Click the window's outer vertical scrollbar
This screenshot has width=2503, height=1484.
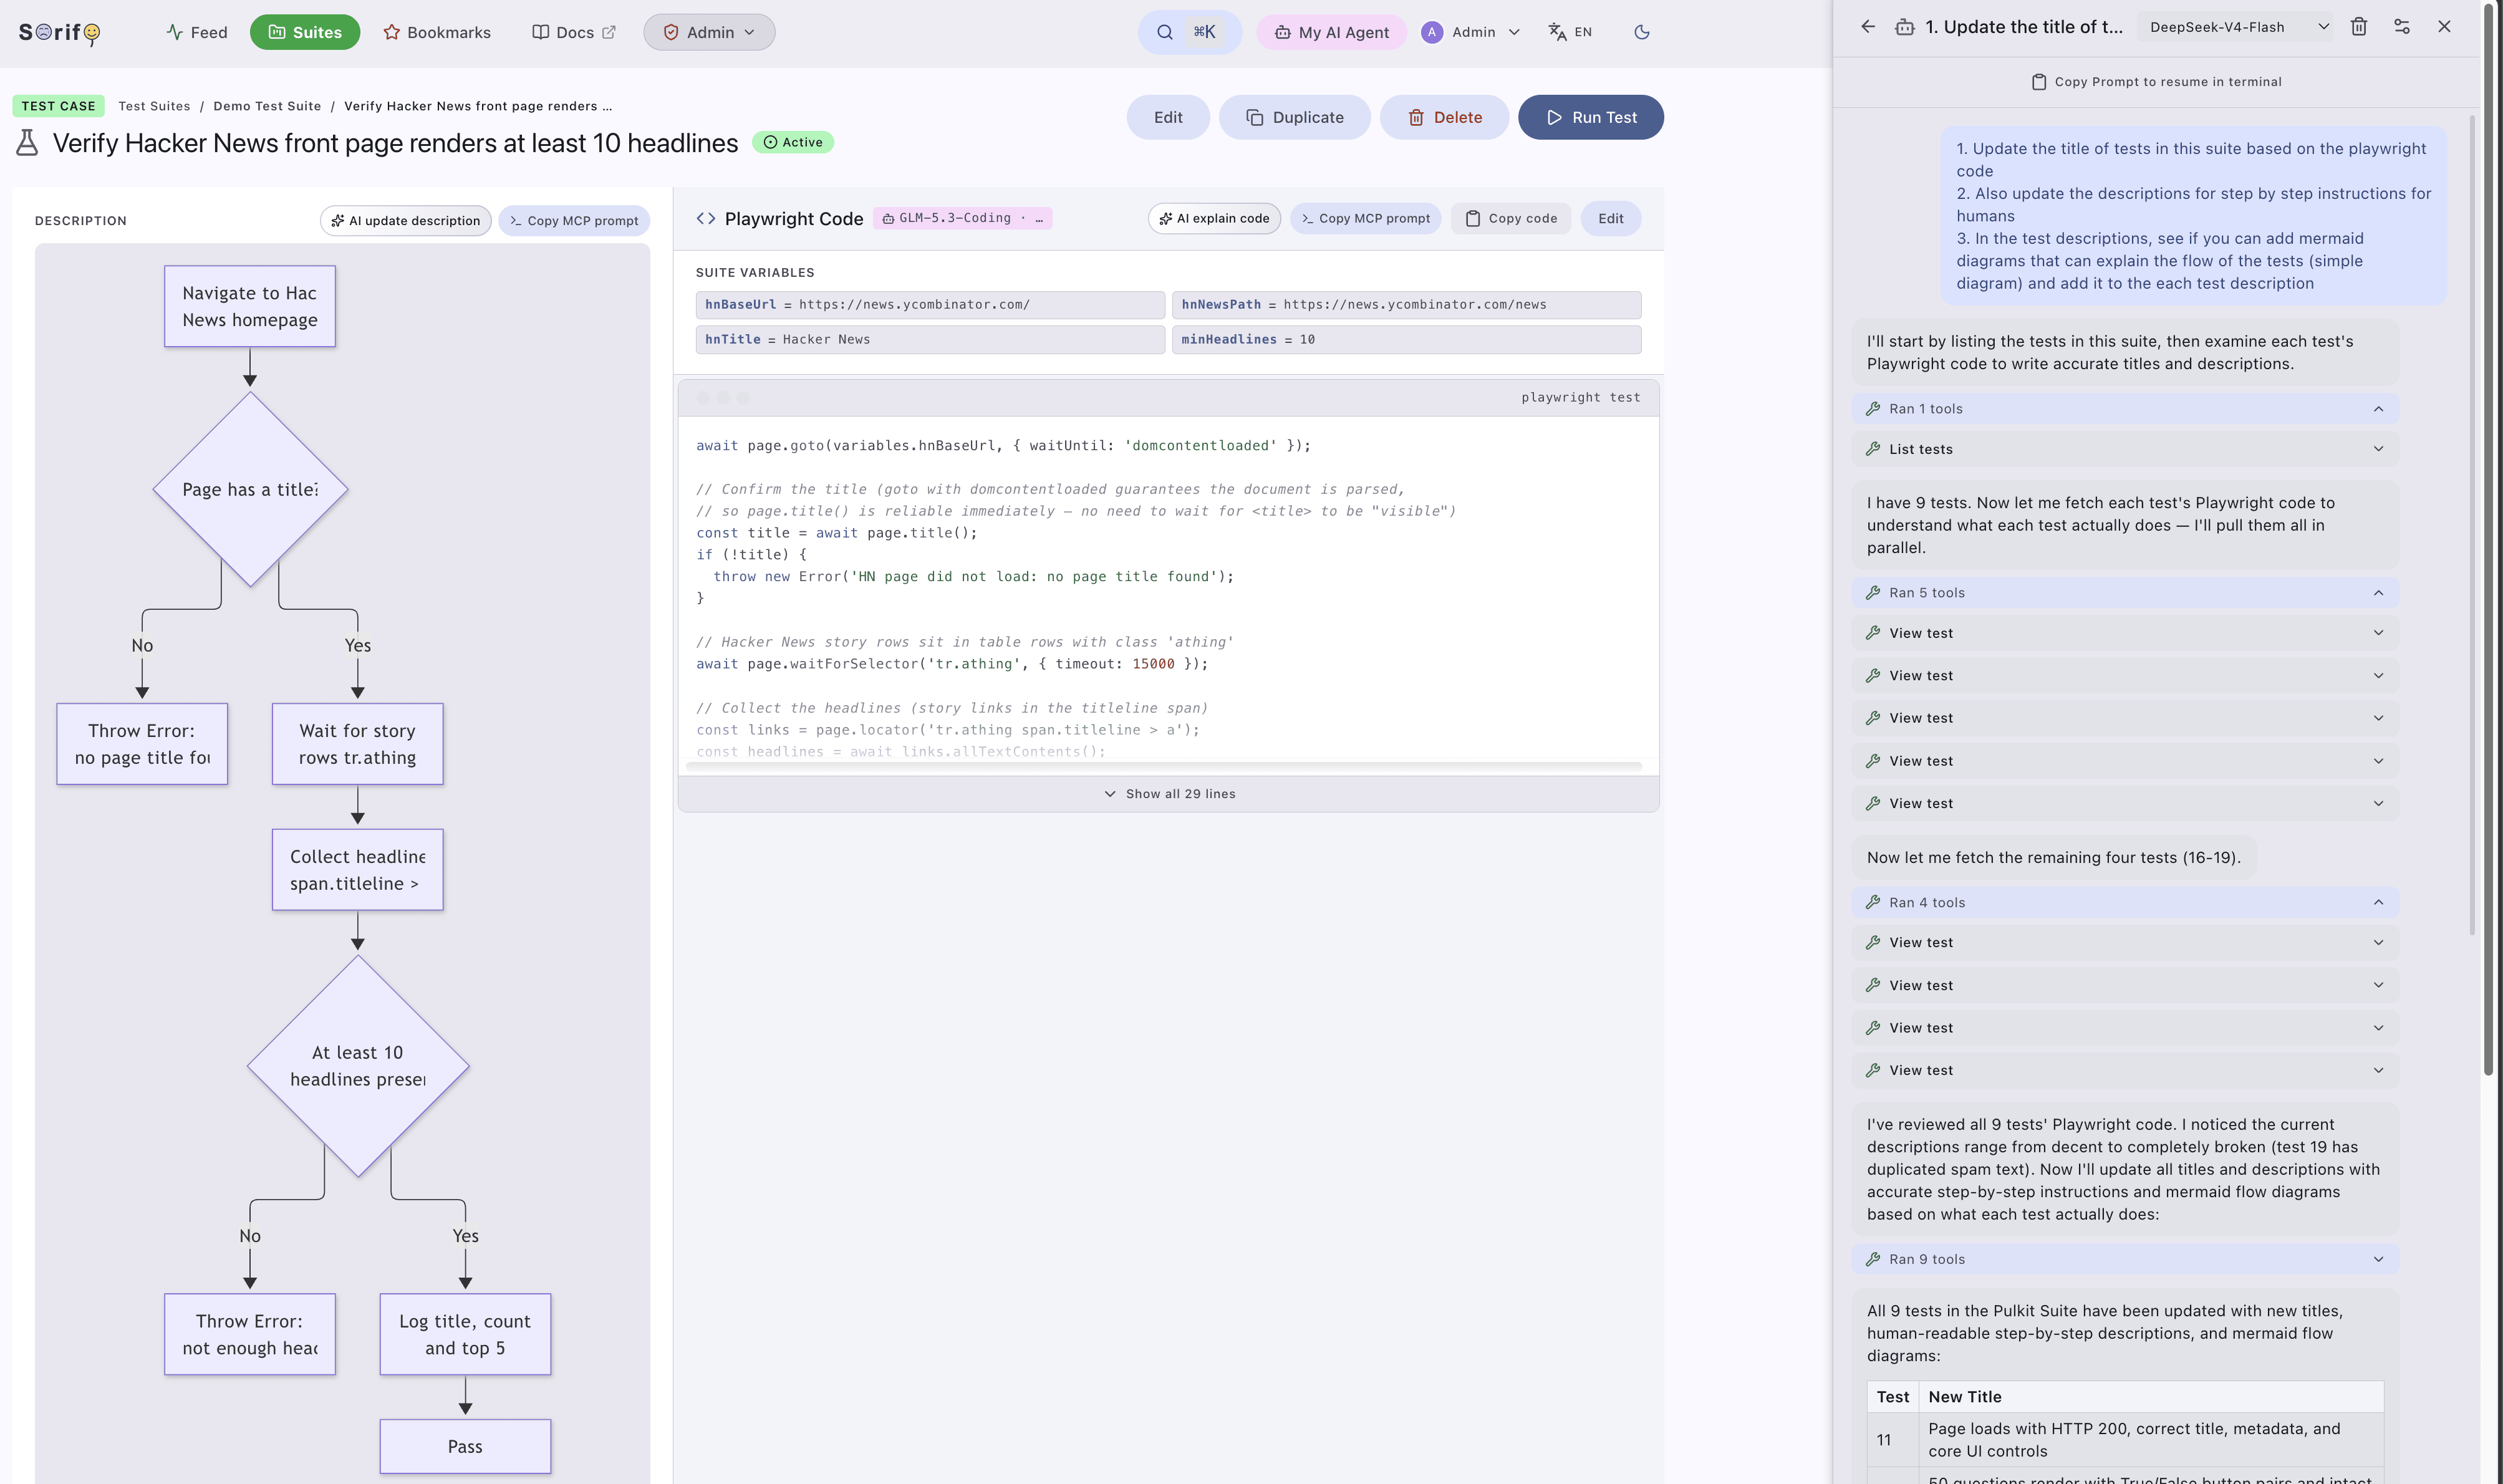[2489, 540]
